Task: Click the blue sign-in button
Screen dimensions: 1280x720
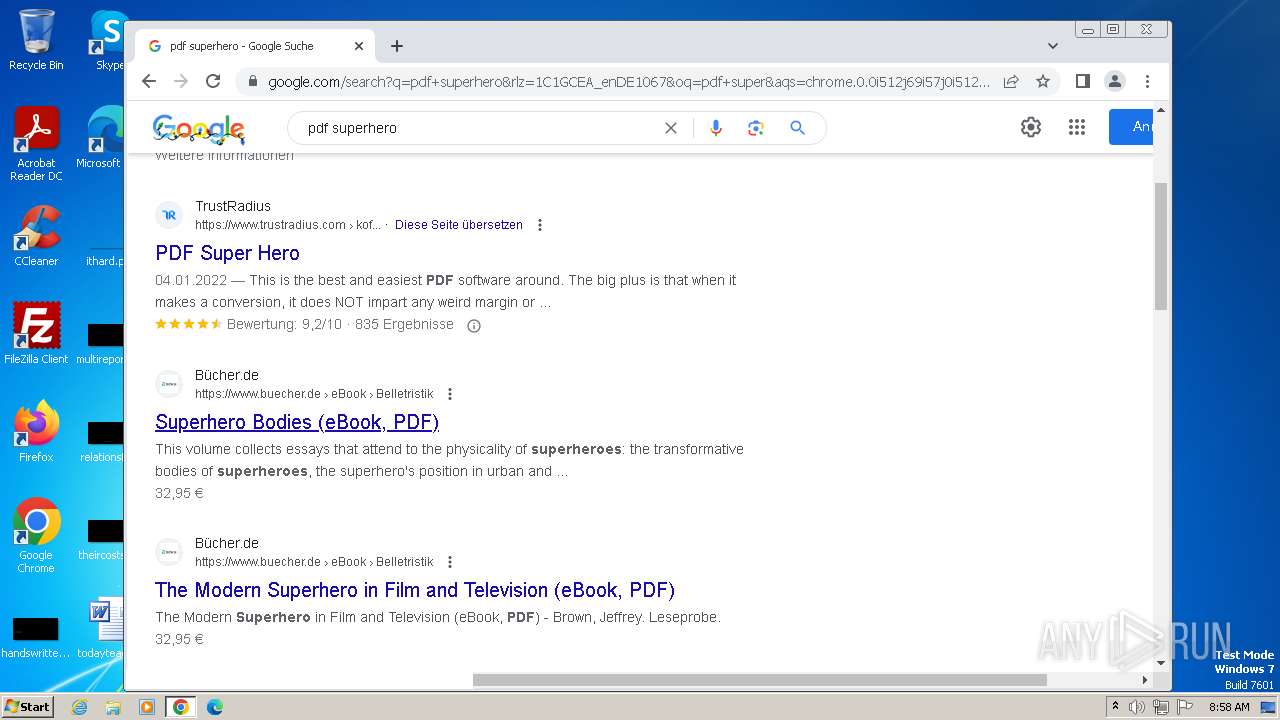Action: pos(1131,127)
